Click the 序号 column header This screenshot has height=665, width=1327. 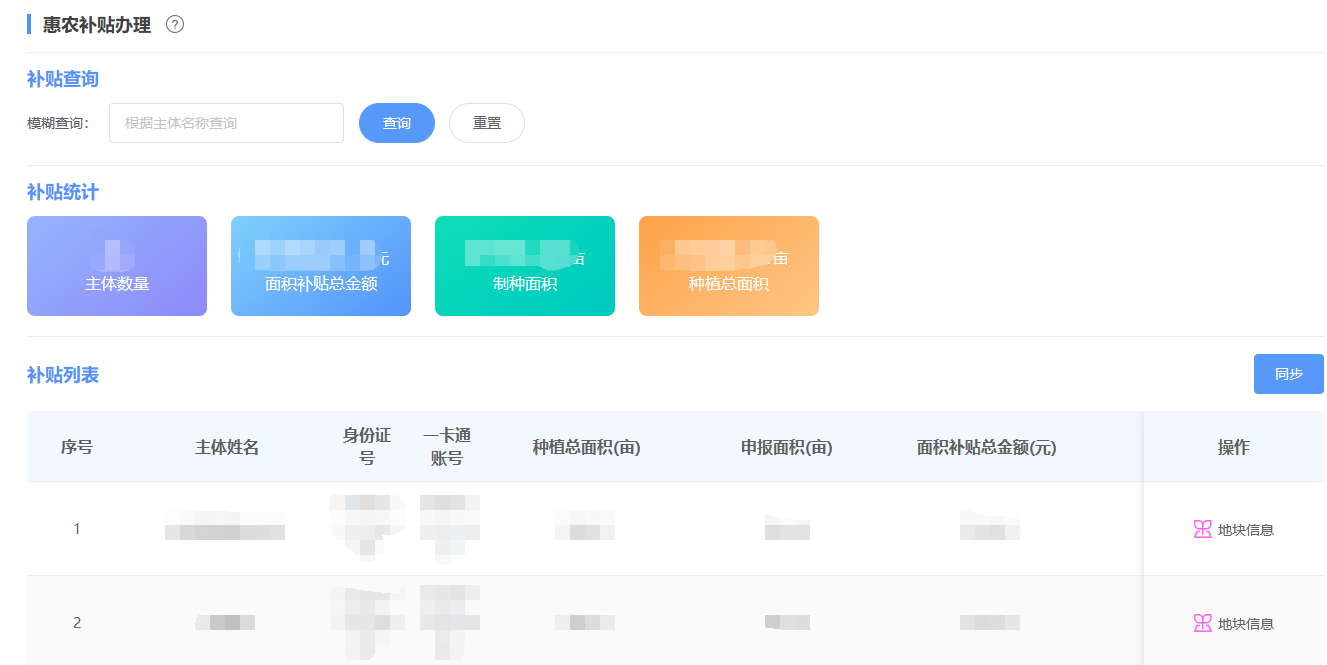(77, 447)
